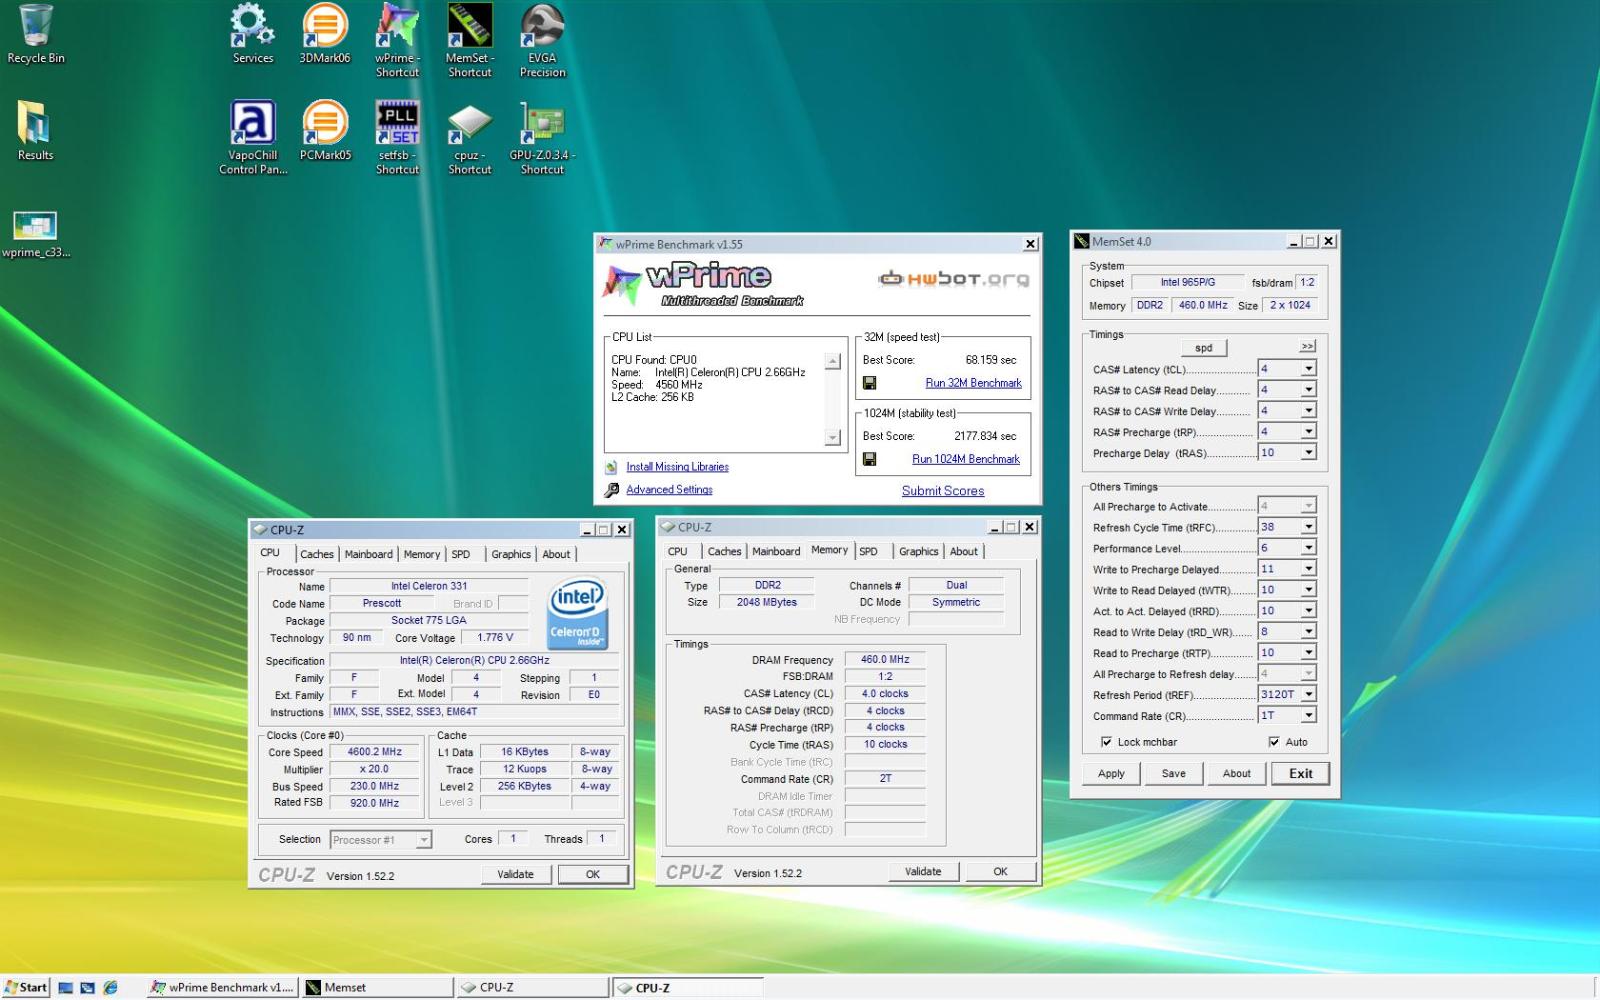
Task: Open the Refresh Cycle Time (tRFC) dropdown
Action: [x=1308, y=527]
